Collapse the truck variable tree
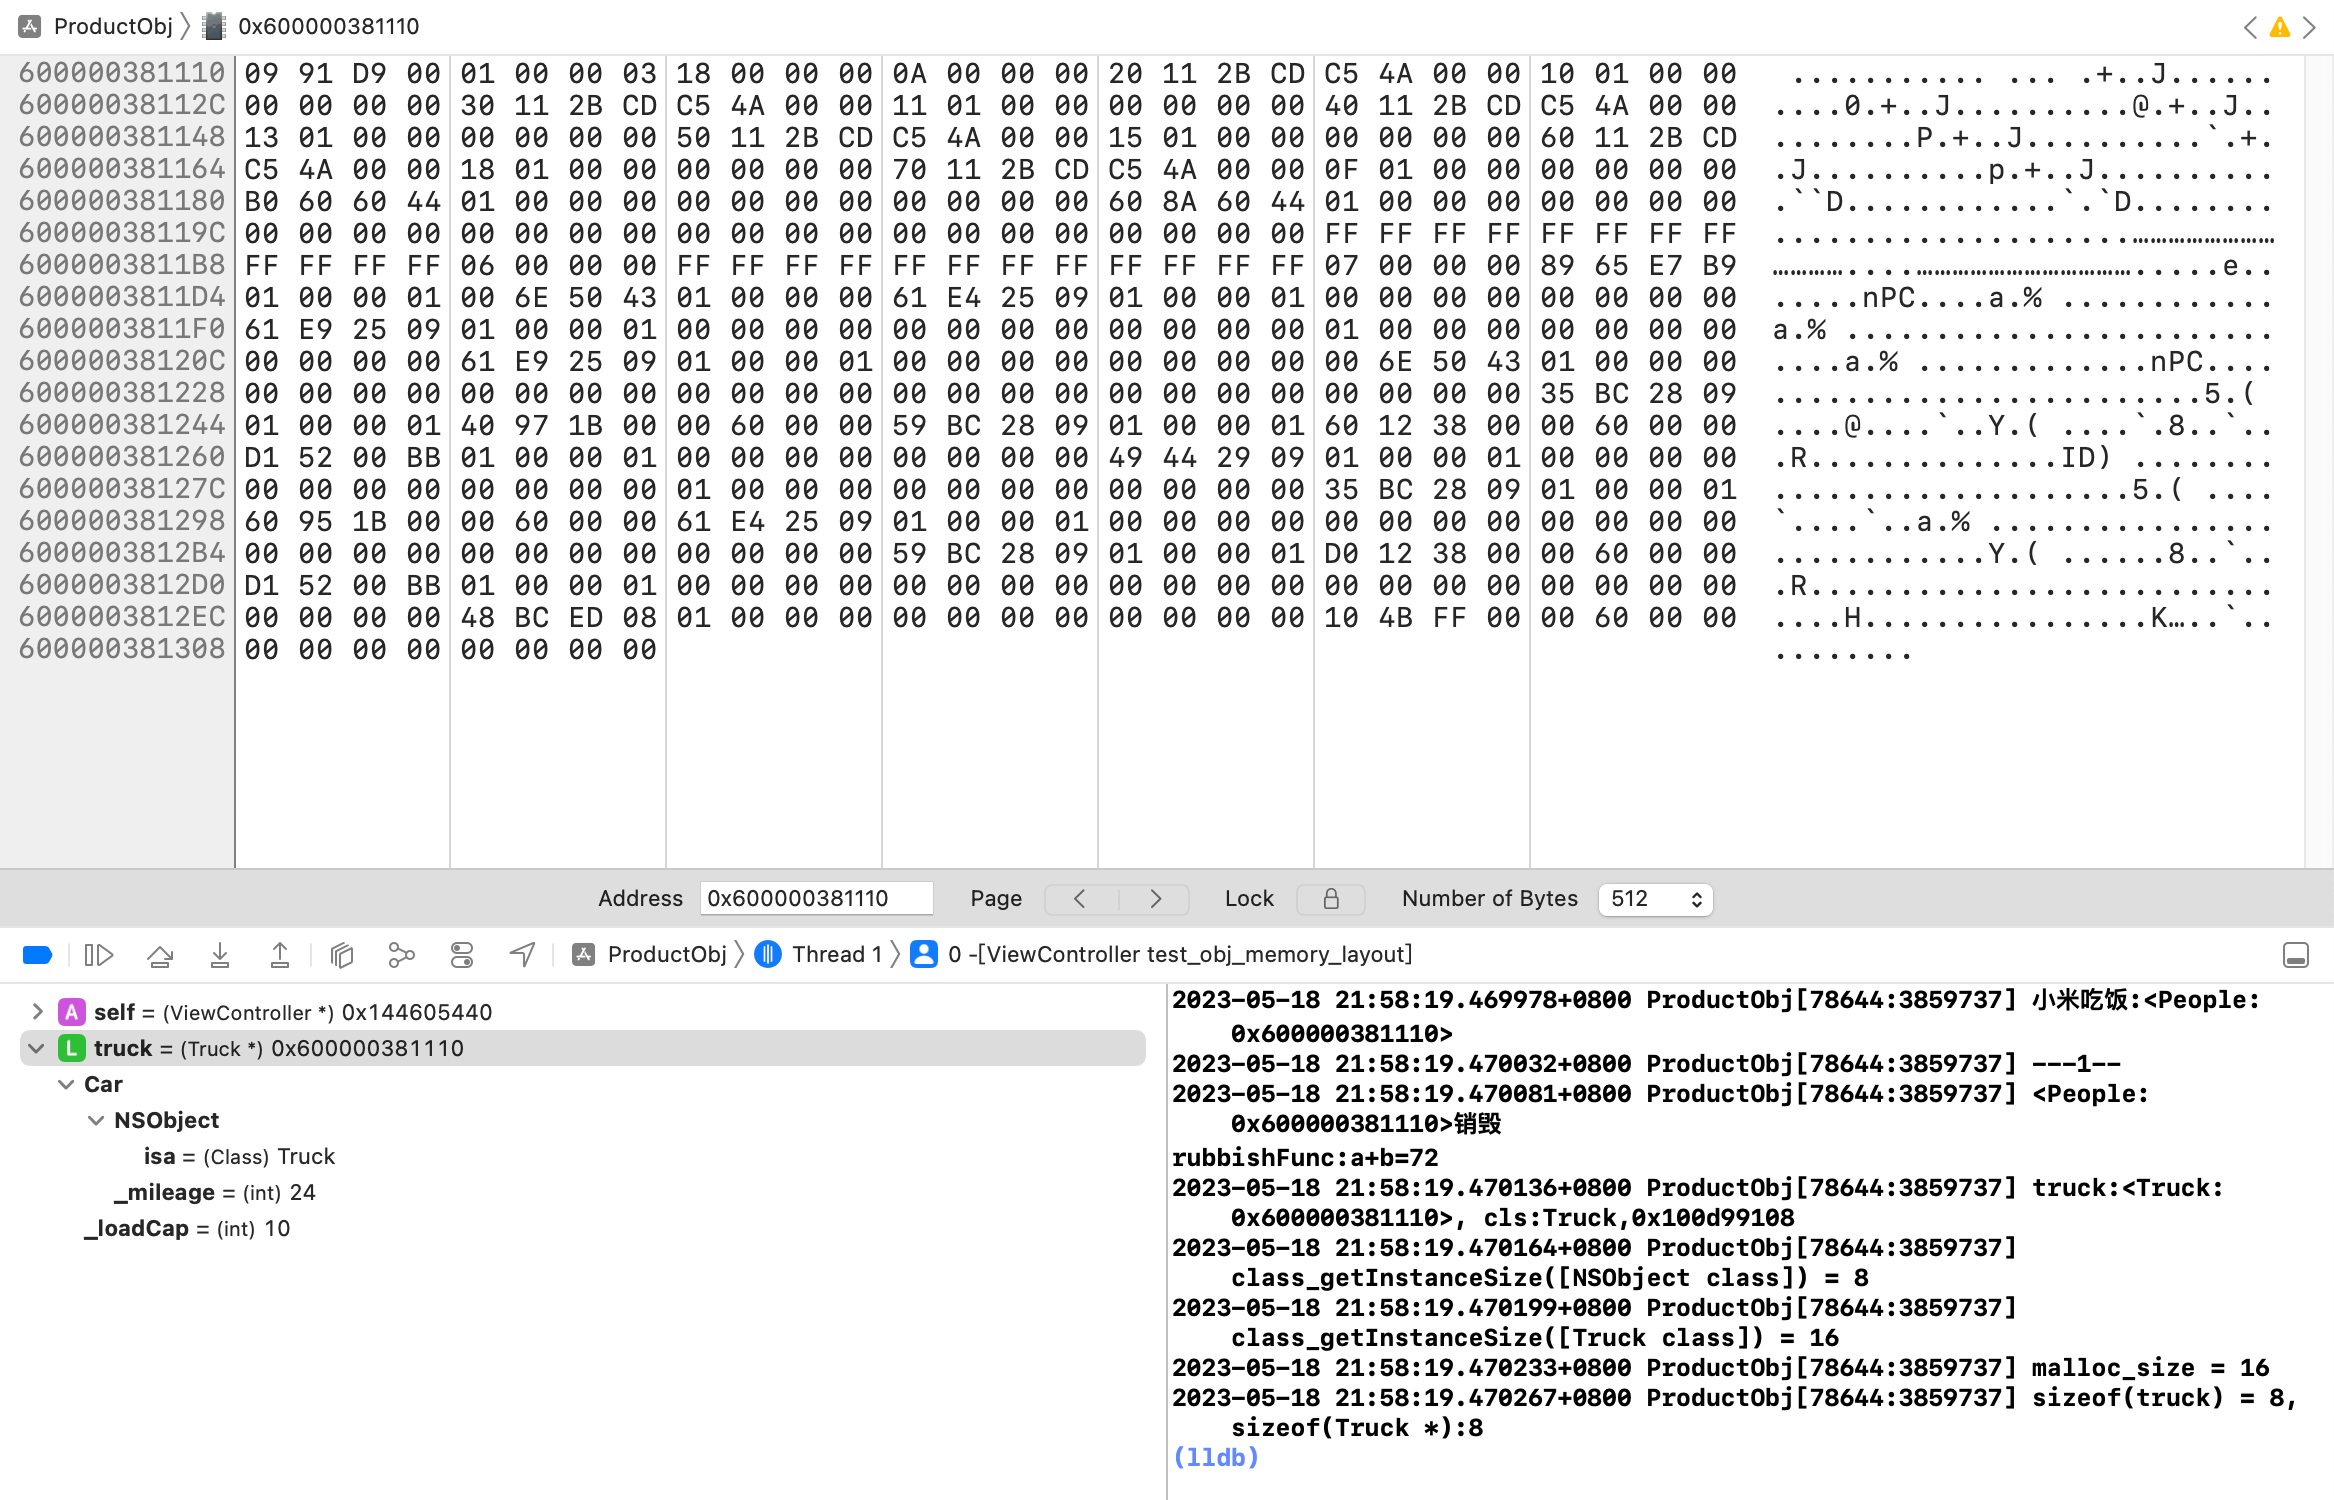Viewport: 2334px width, 1500px height. tap(37, 1048)
